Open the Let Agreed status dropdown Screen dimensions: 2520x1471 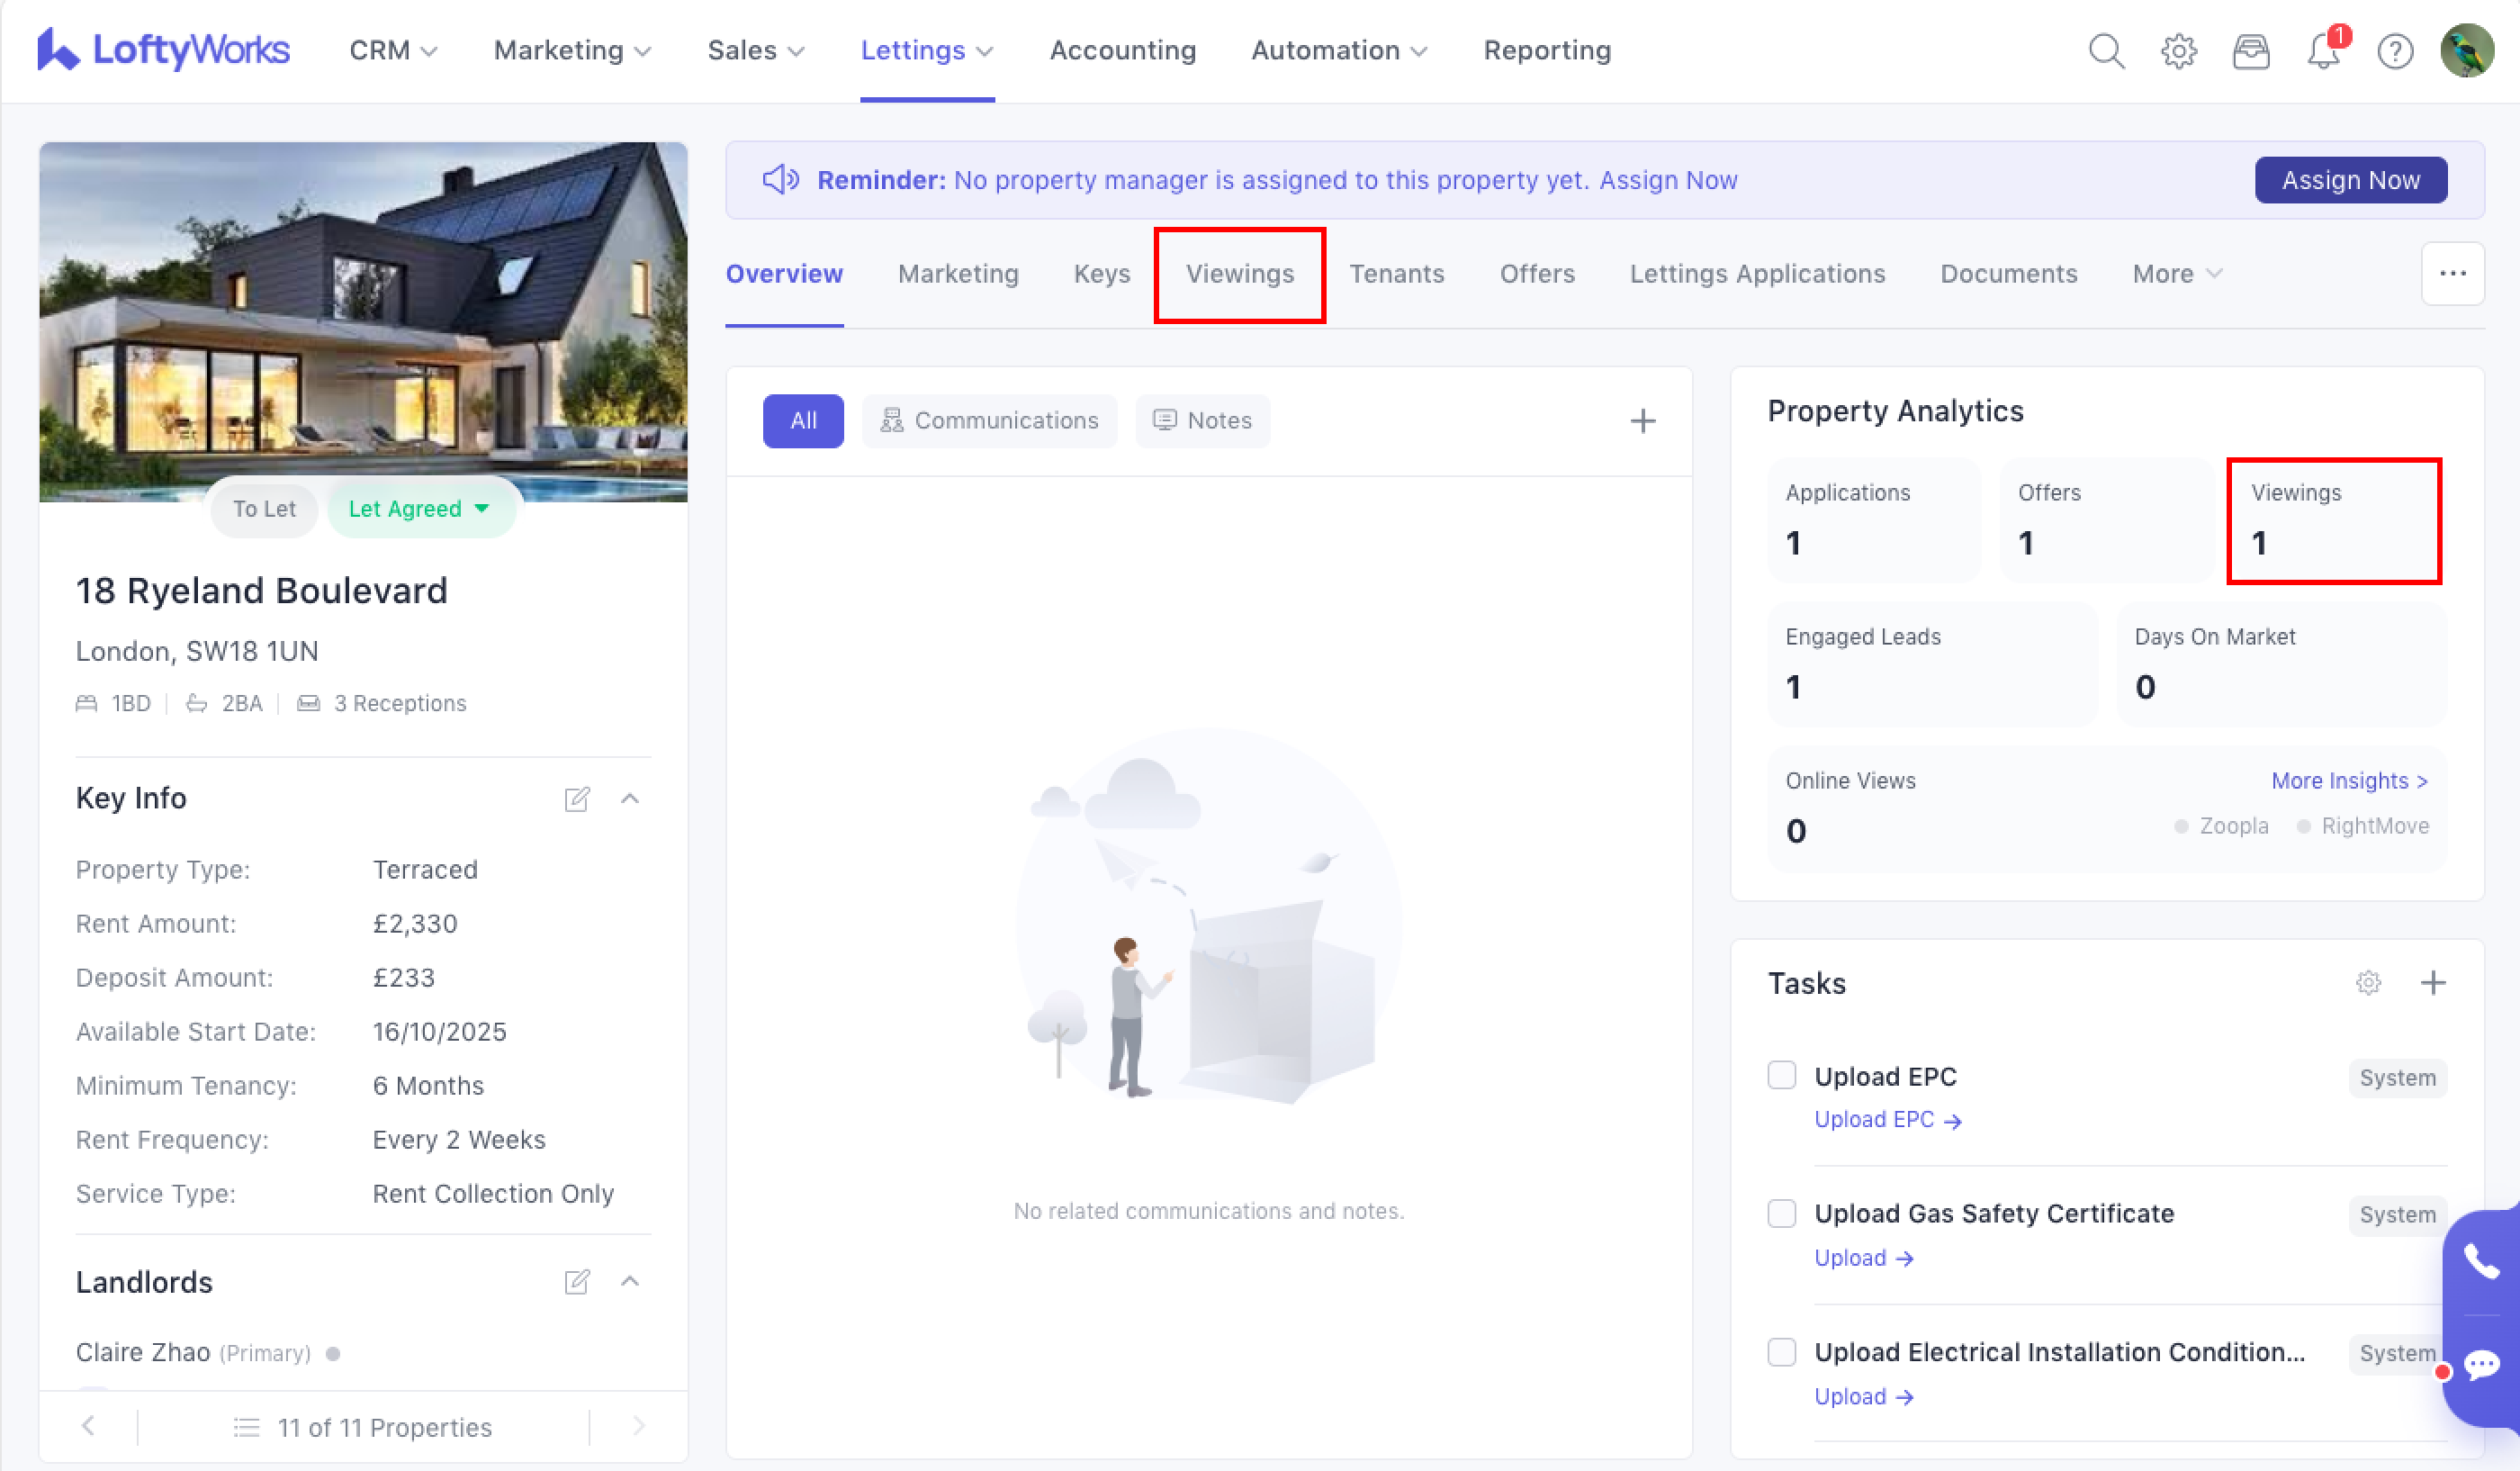pos(420,509)
